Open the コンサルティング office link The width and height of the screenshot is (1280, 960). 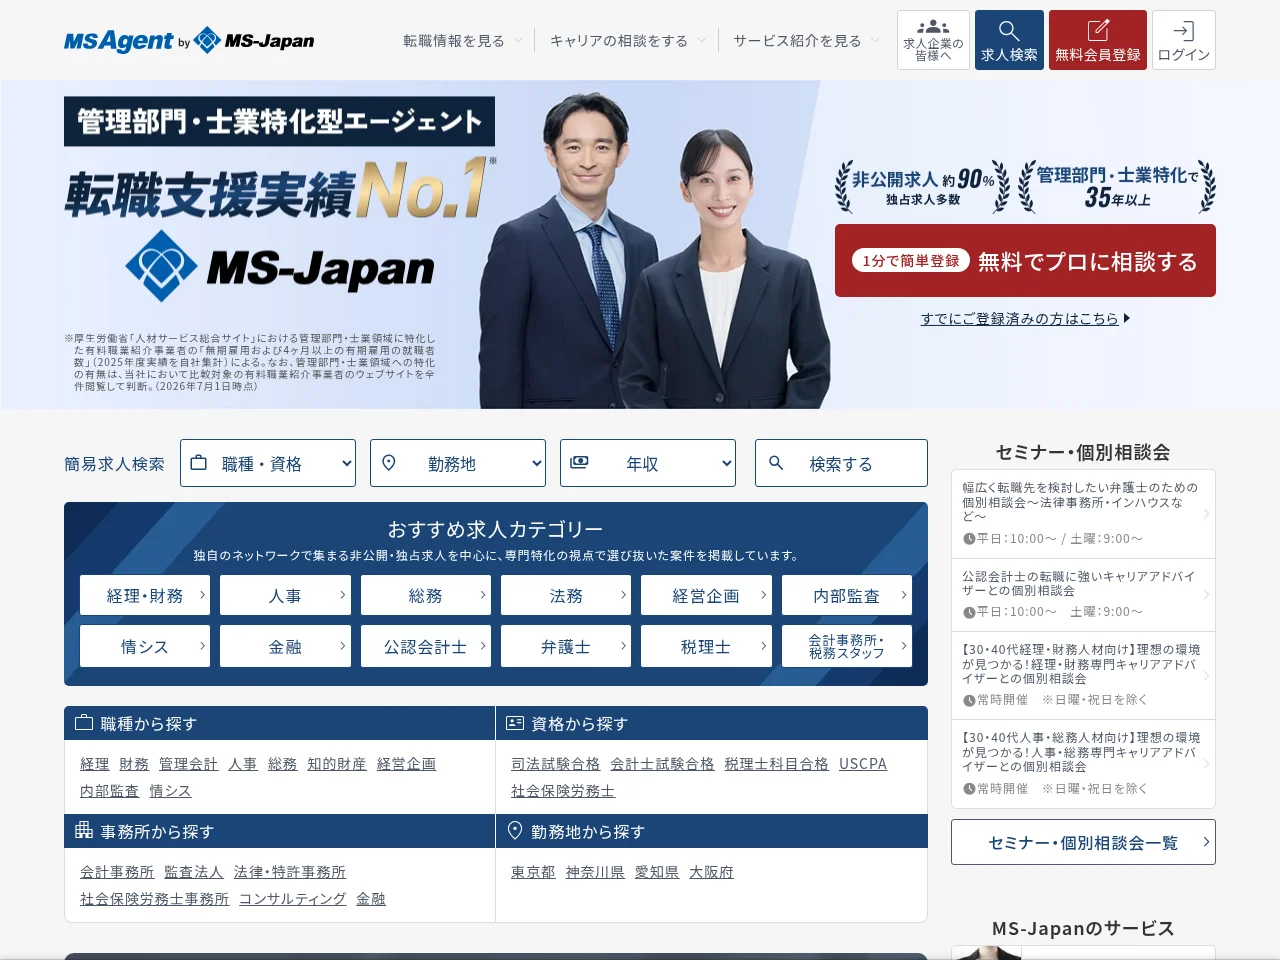coord(292,899)
